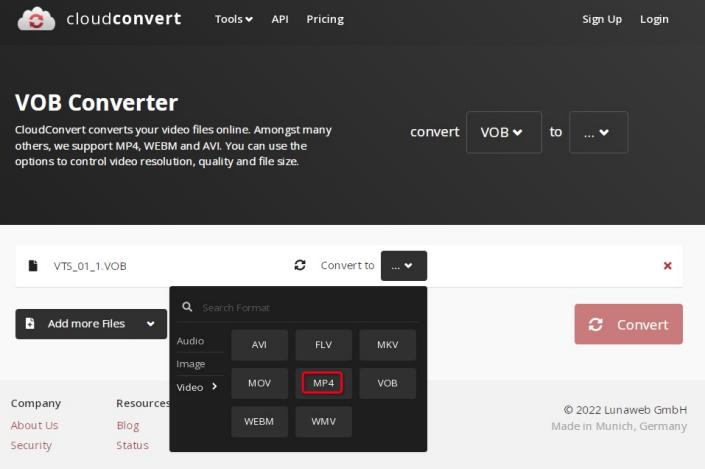Remove VTS_01_1.VOB with the red X
Viewport: 705px width, 469px height.
[667, 266]
